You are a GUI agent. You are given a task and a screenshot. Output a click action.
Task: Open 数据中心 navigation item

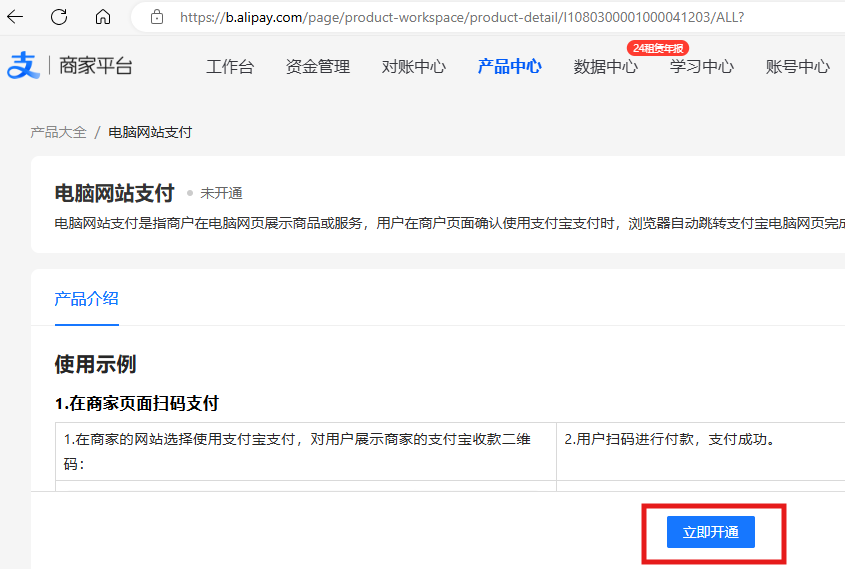pyautogui.click(x=606, y=67)
